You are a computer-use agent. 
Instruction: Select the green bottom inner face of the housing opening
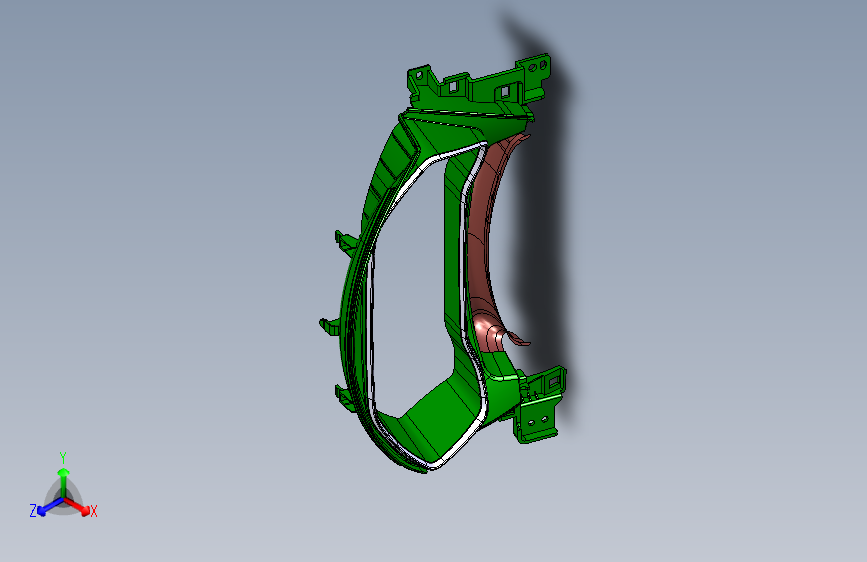[442, 417]
